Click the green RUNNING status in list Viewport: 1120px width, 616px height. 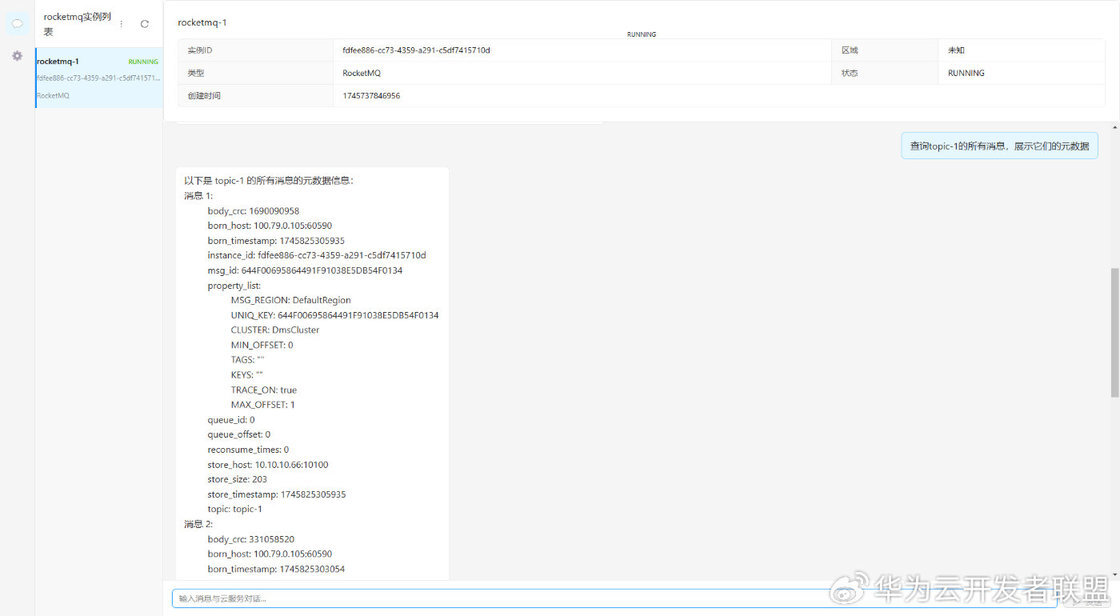tap(143, 61)
